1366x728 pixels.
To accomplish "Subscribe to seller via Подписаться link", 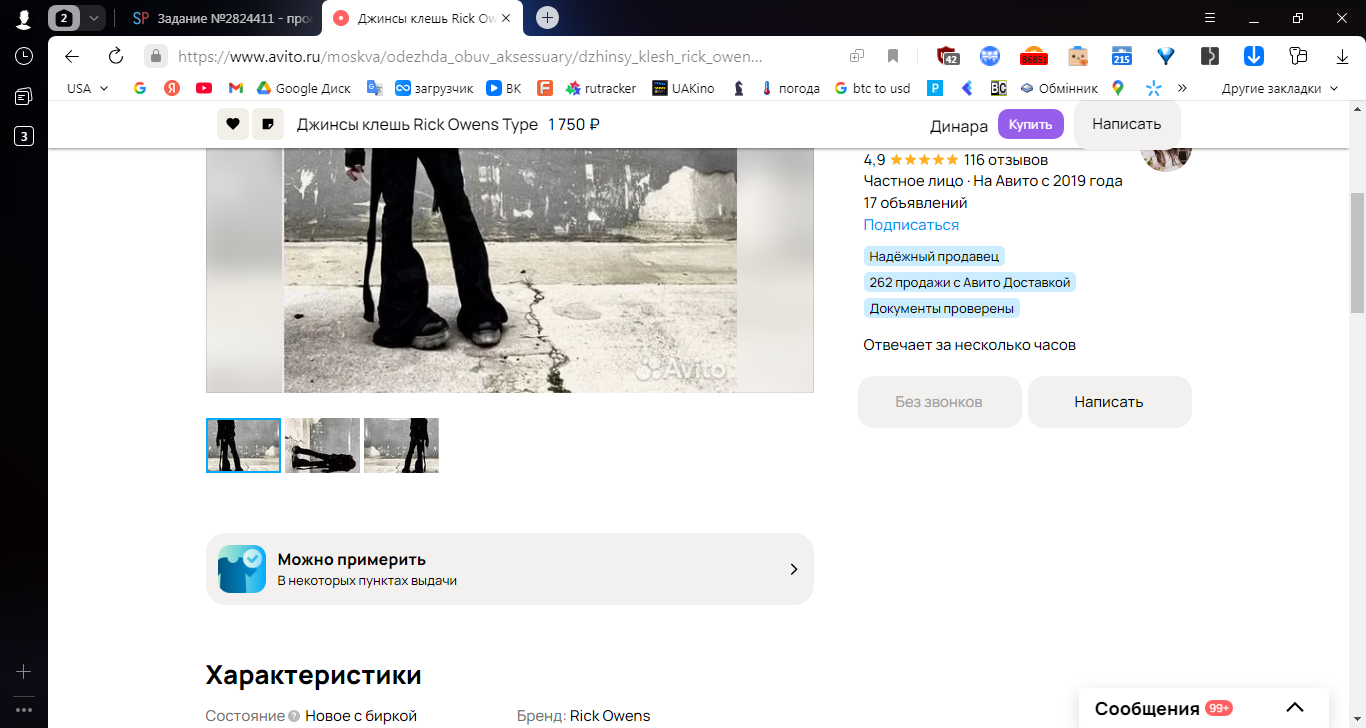I will pos(911,225).
